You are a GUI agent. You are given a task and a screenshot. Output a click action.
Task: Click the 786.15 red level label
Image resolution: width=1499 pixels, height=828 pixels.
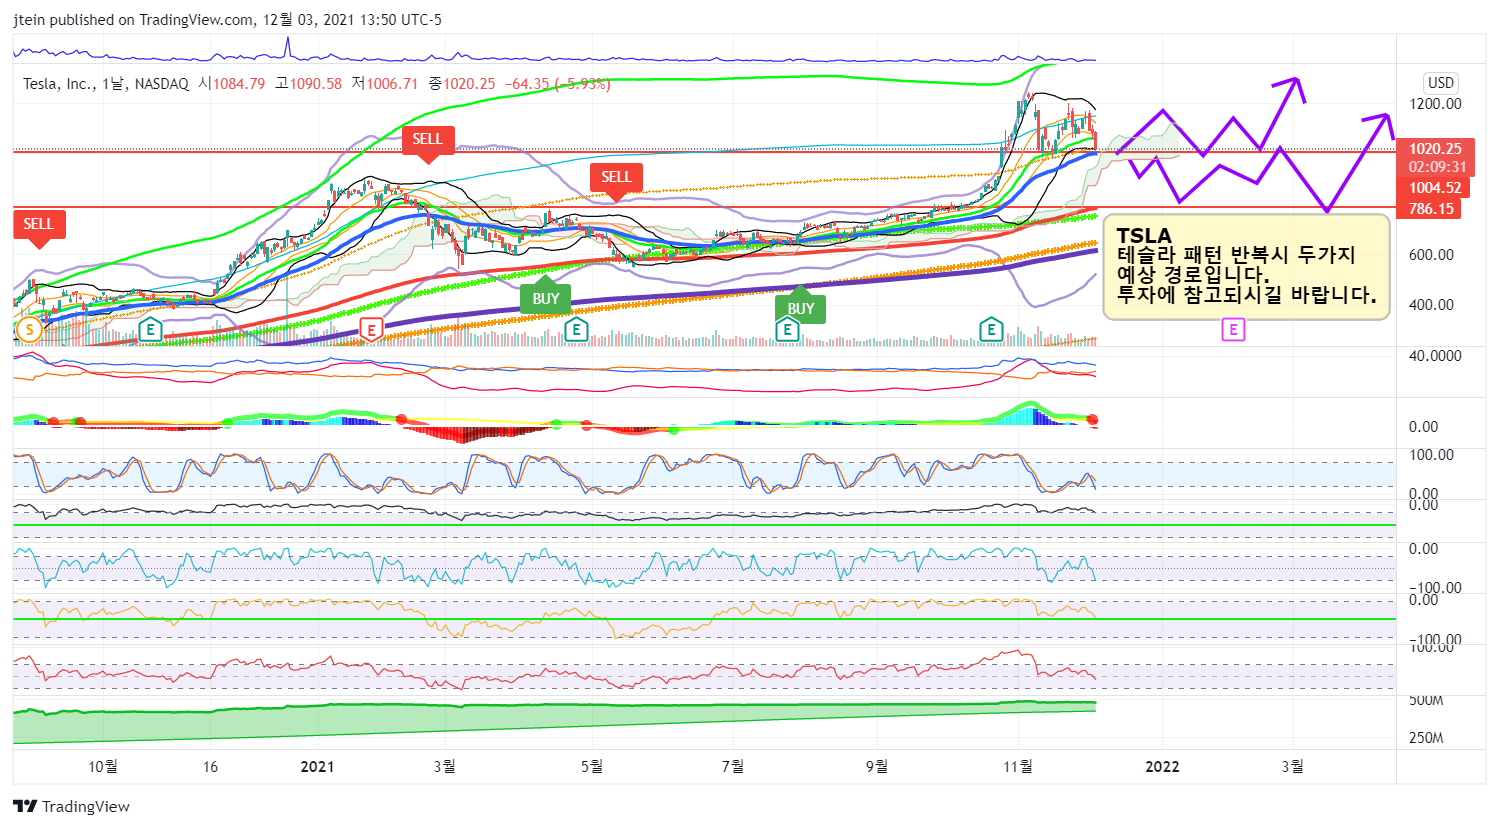coord(1429,209)
